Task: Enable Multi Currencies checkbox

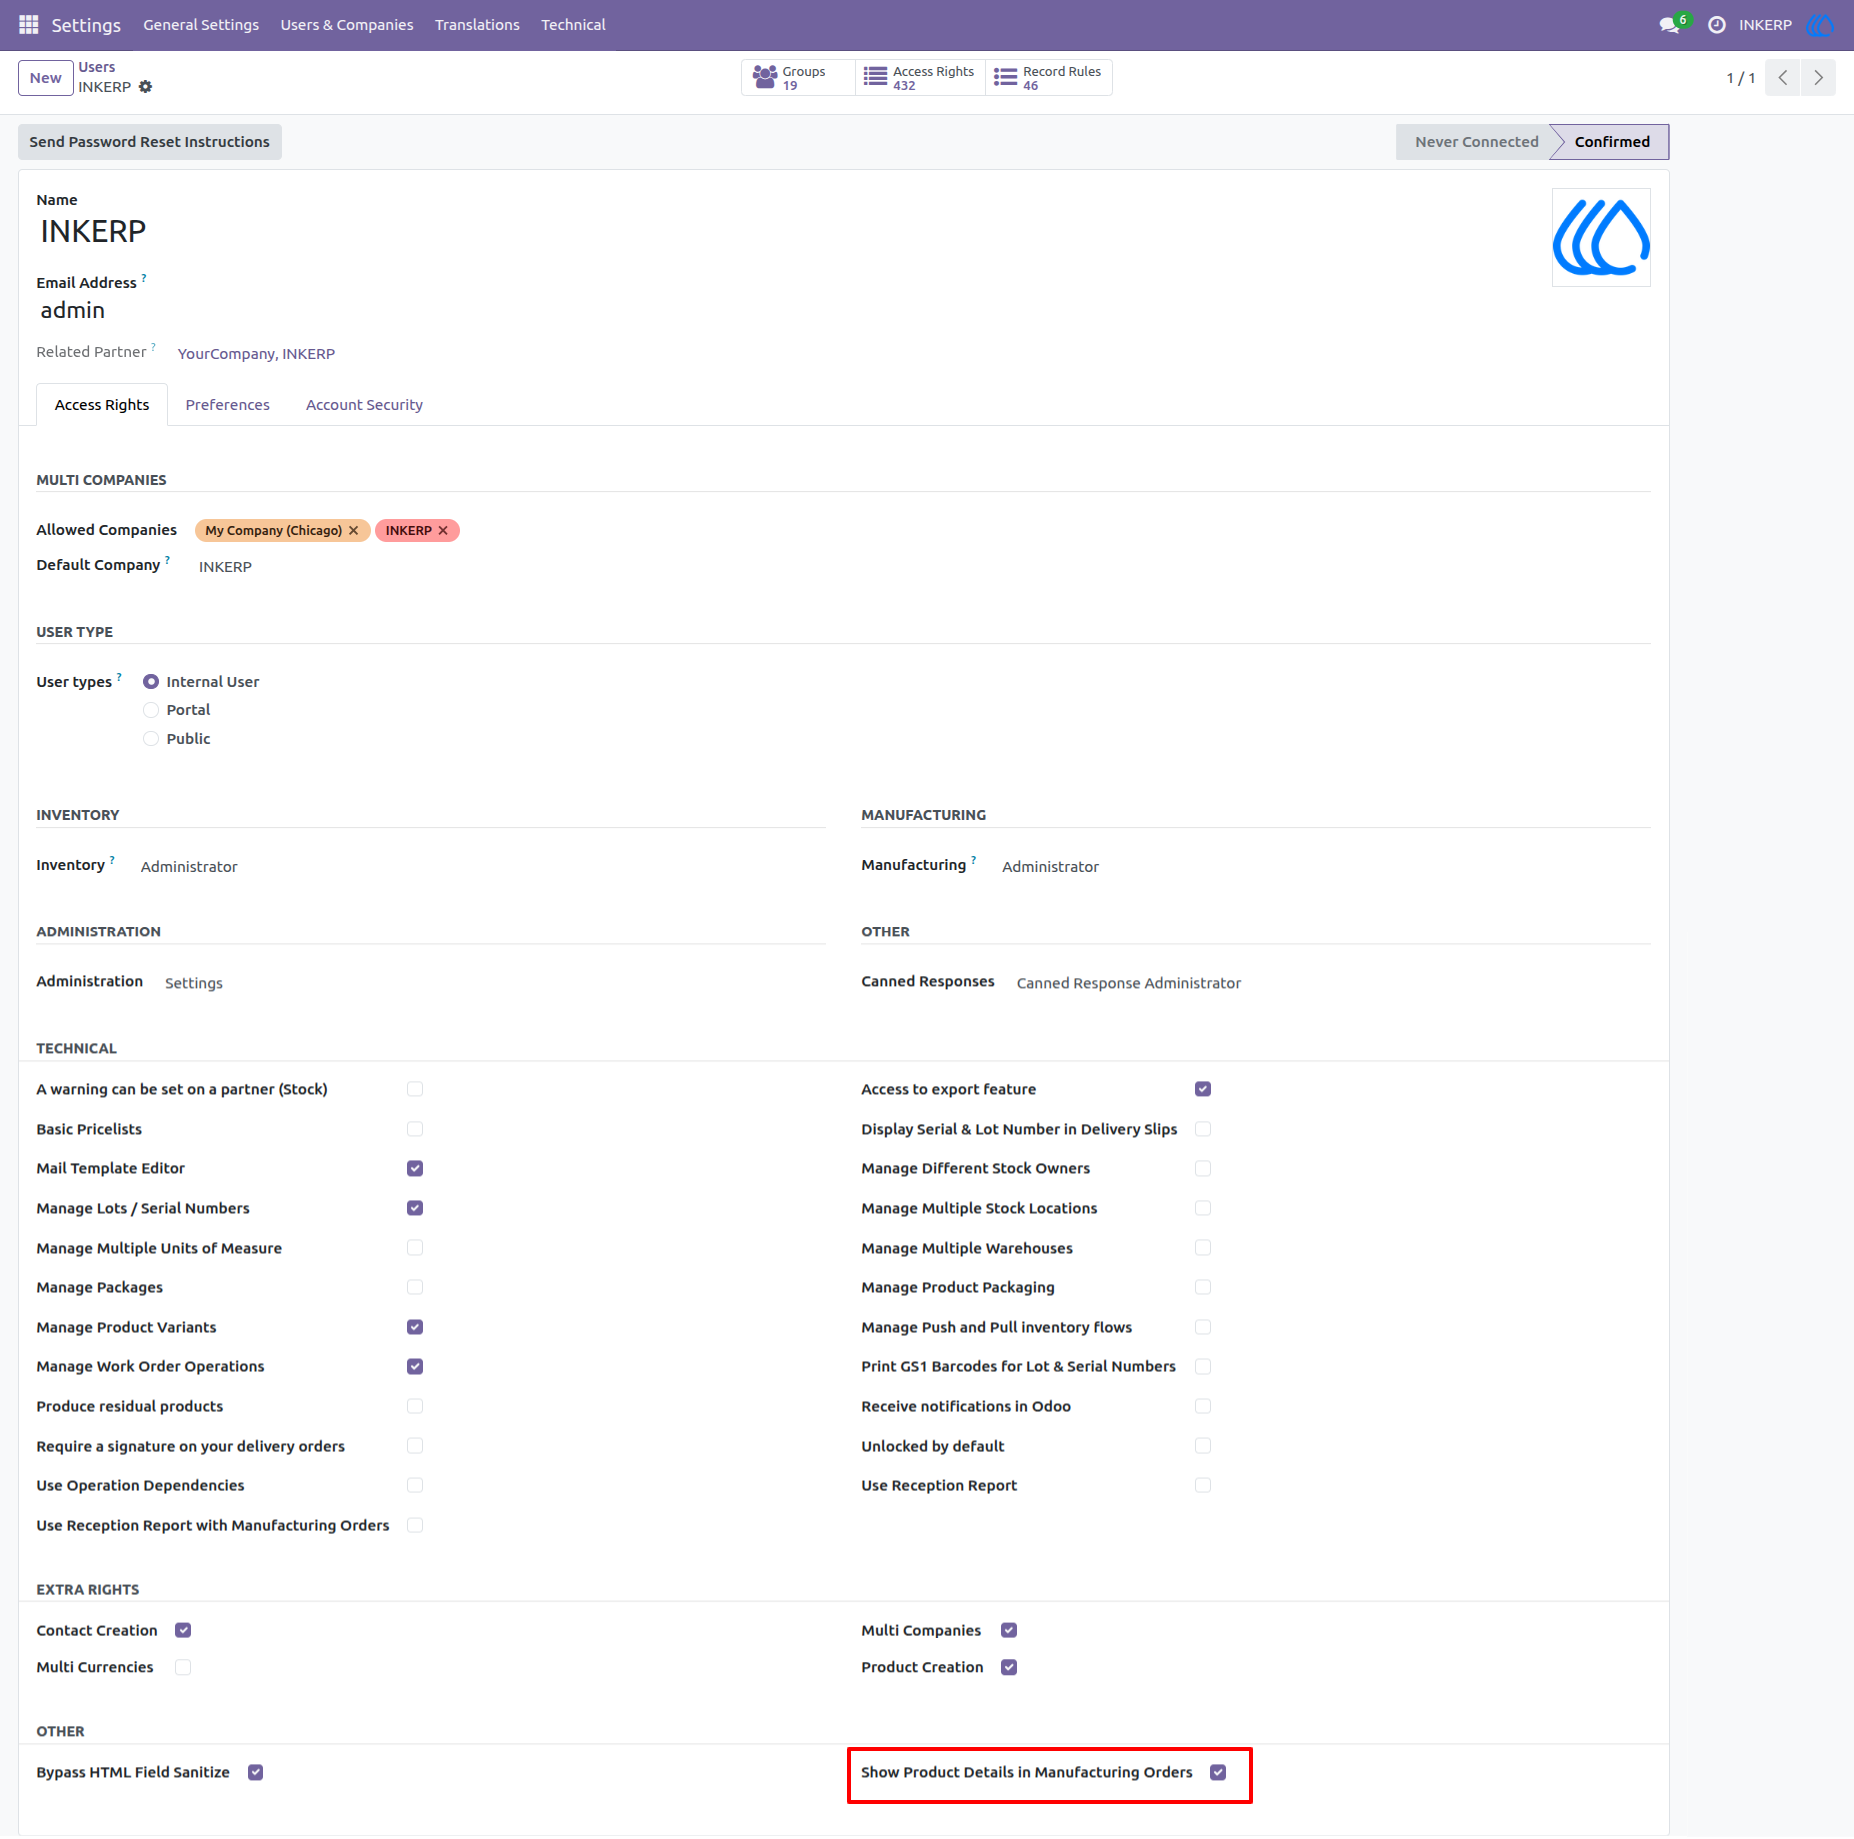Action: coord(183,1667)
